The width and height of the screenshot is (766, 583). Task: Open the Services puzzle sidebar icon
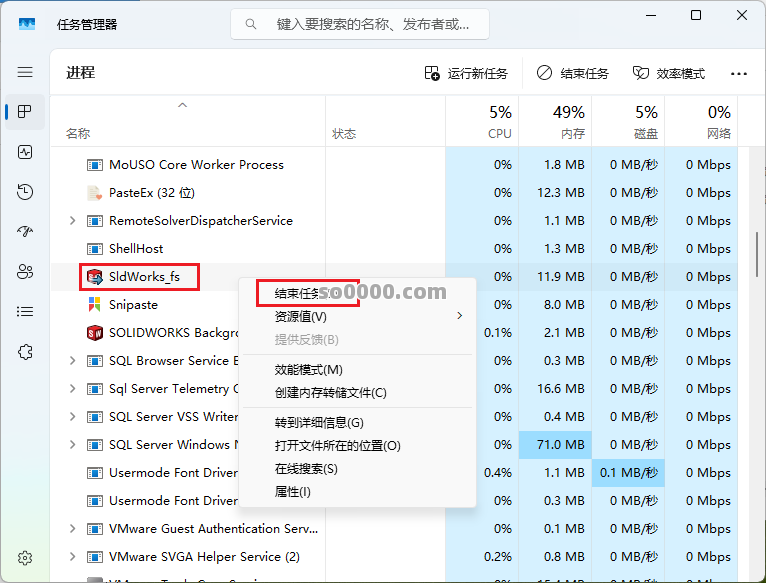25,352
